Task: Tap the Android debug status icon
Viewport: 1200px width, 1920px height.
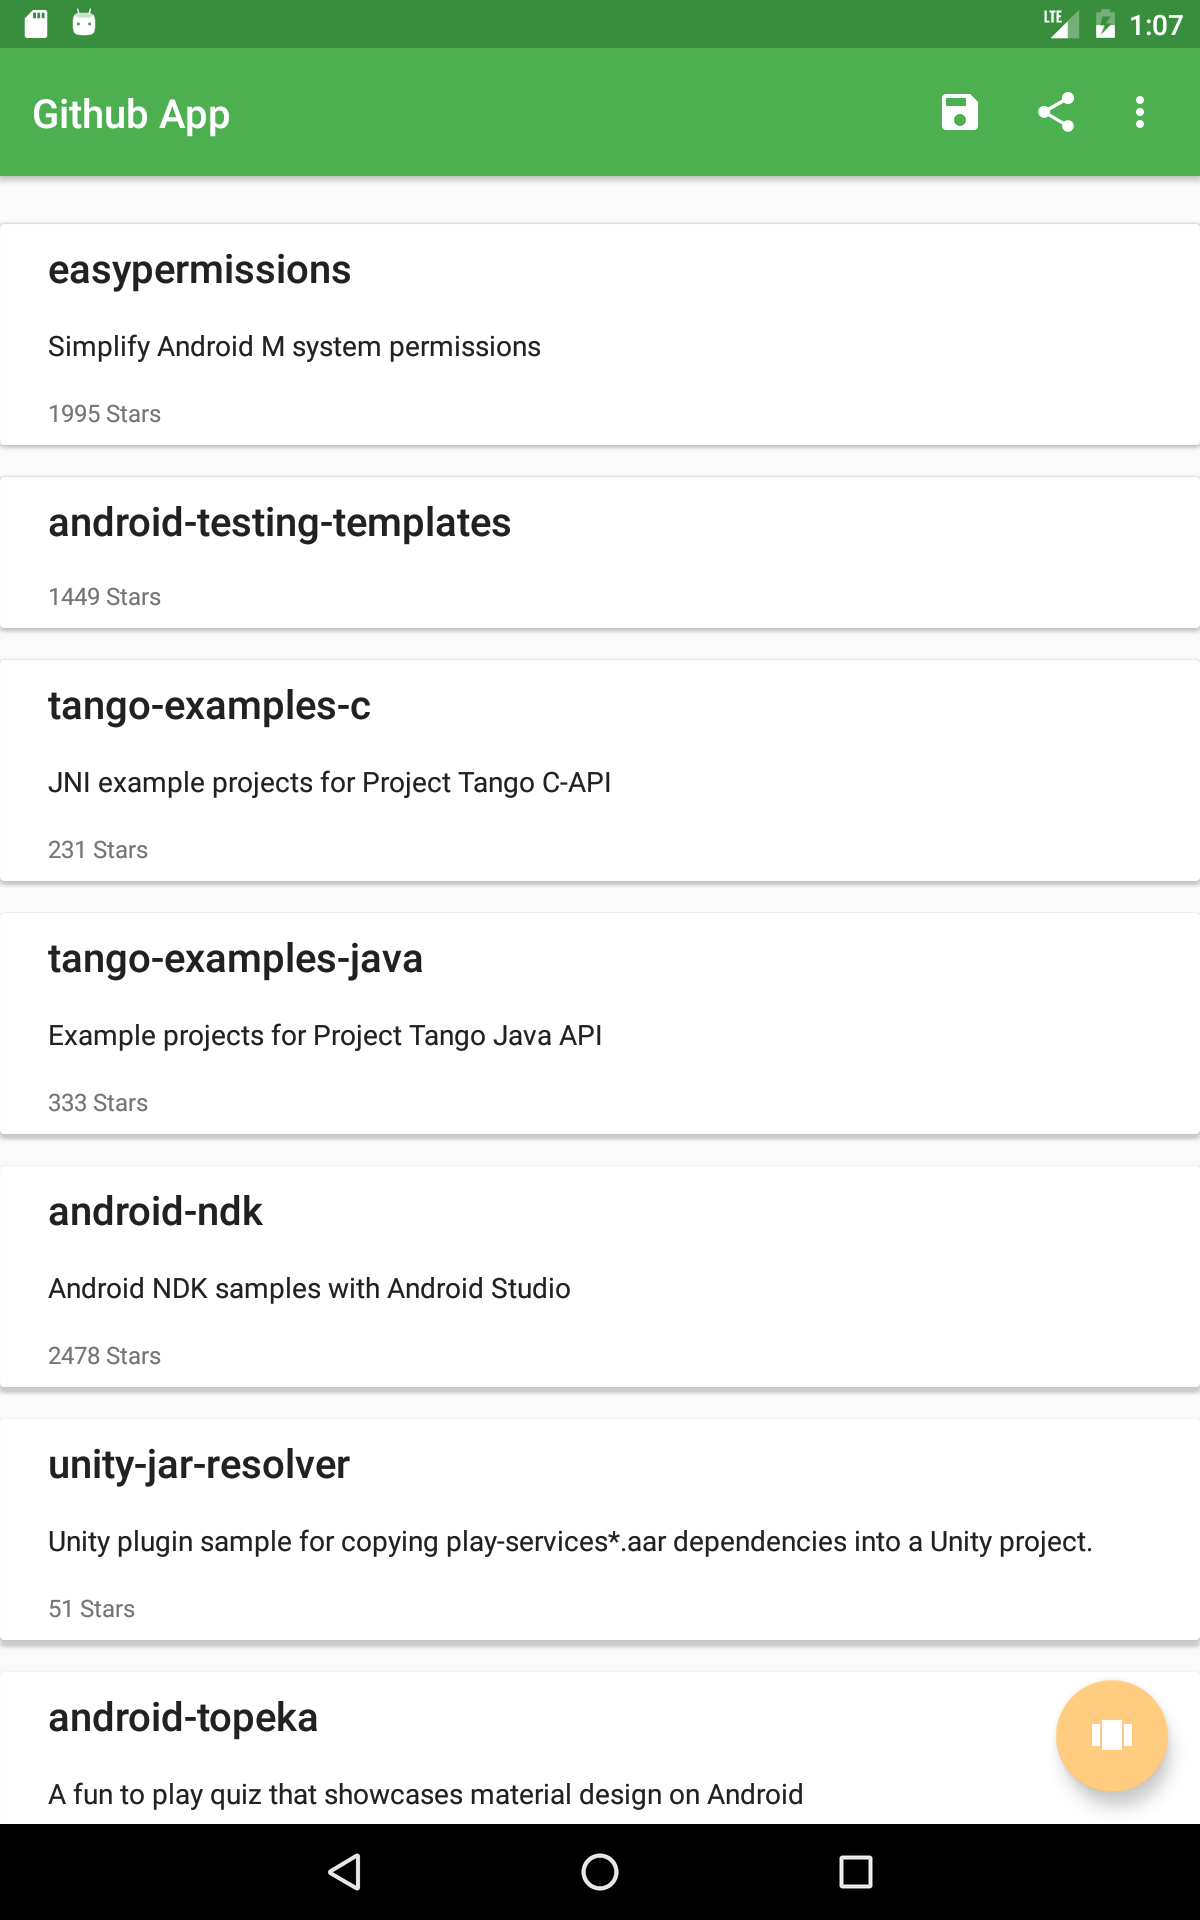Action: pos(84,23)
